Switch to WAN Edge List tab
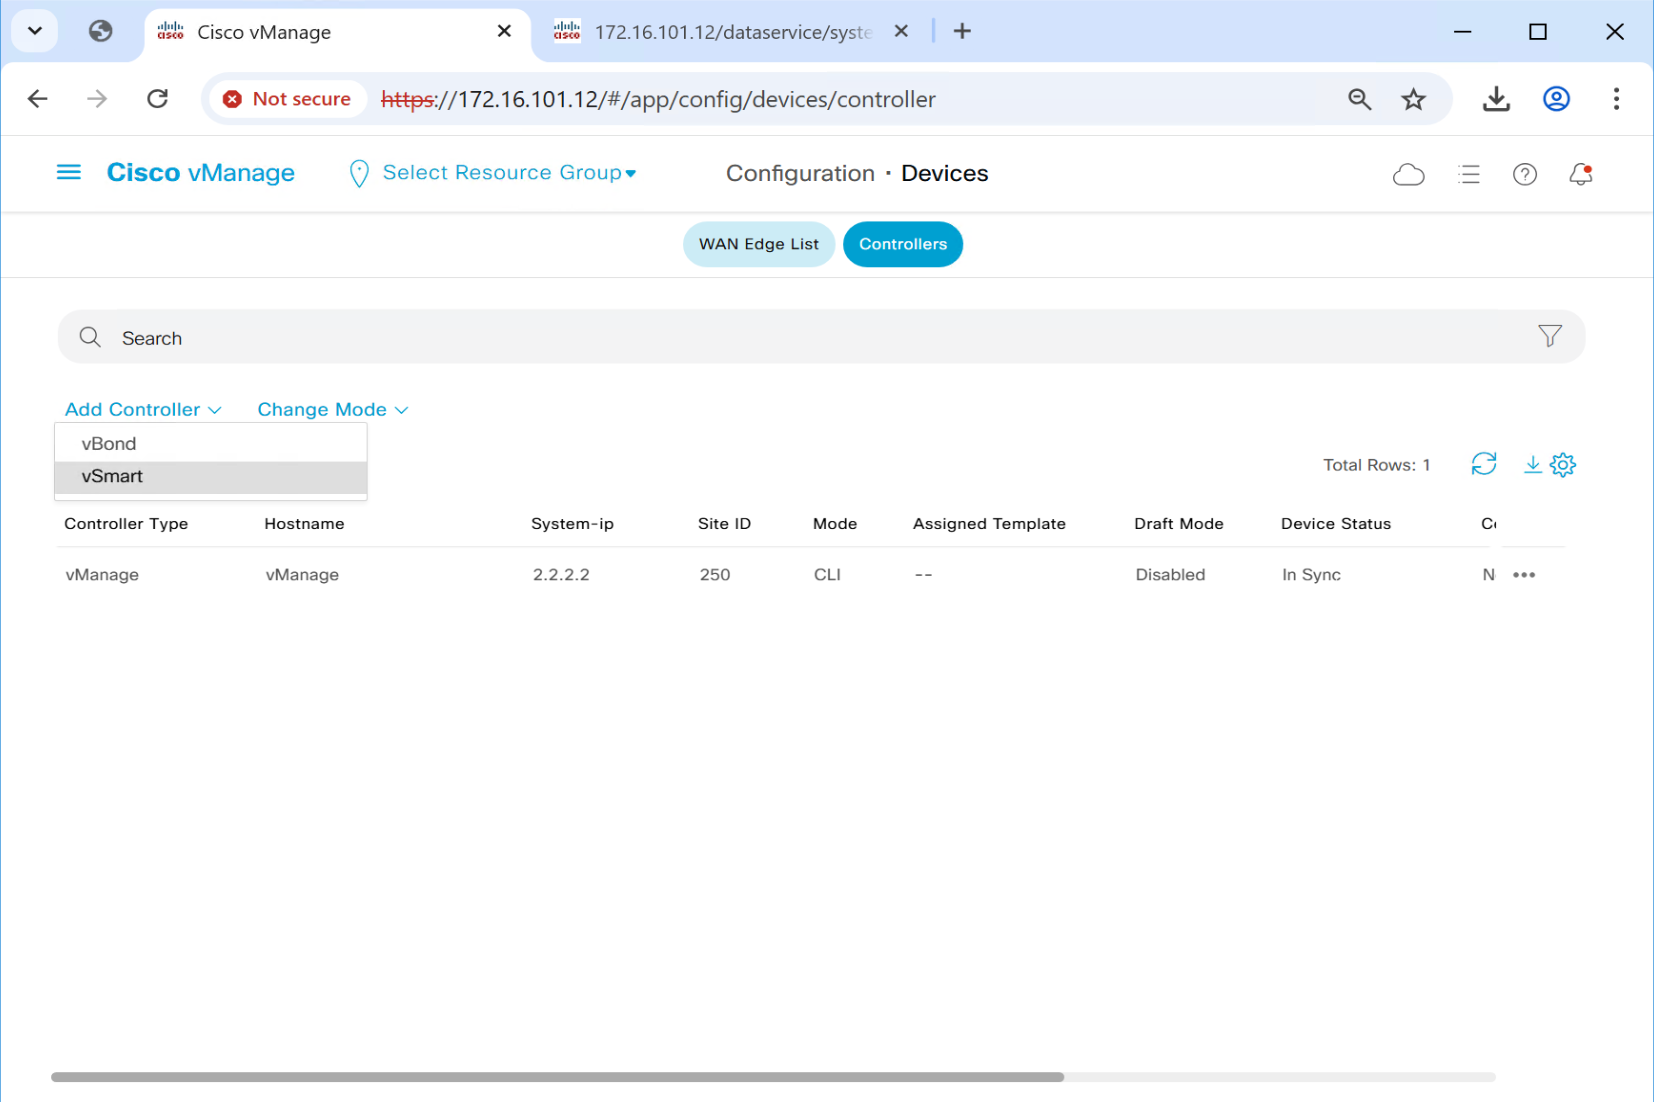 [x=758, y=245]
